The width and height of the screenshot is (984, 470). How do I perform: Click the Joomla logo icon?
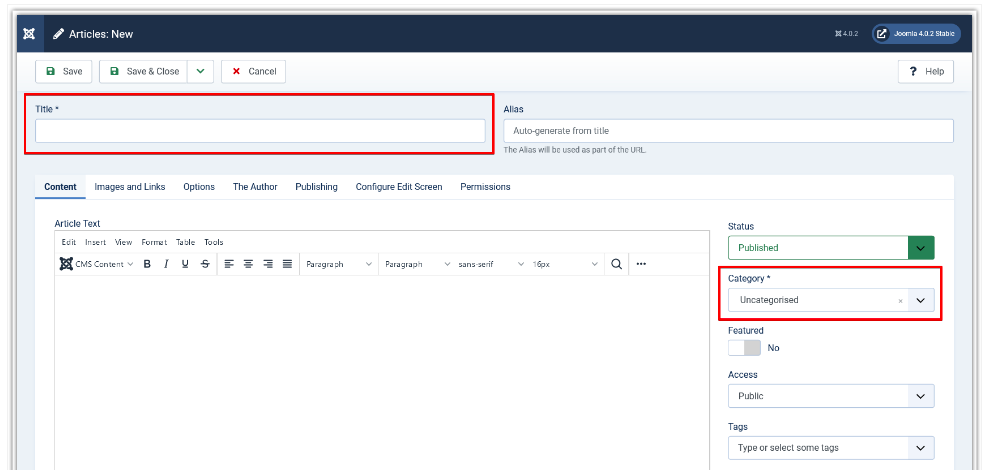[x=29, y=34]
